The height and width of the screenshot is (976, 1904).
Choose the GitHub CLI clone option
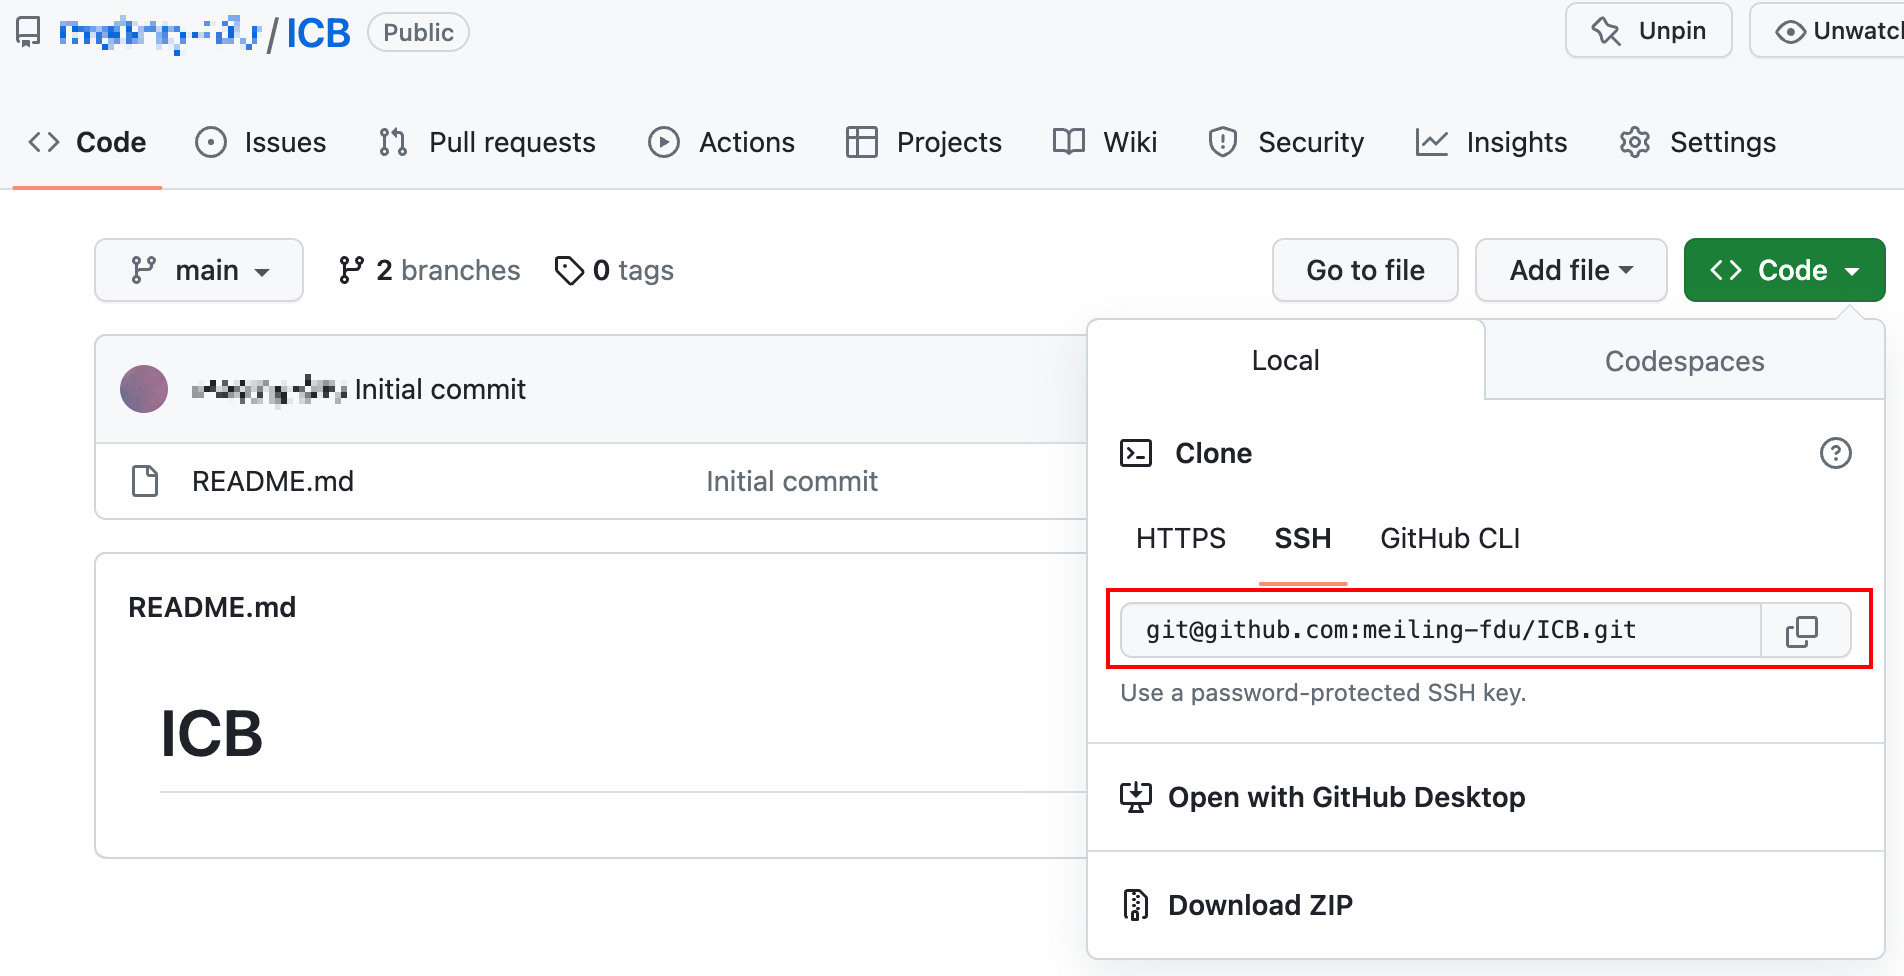click(1450, 538)
